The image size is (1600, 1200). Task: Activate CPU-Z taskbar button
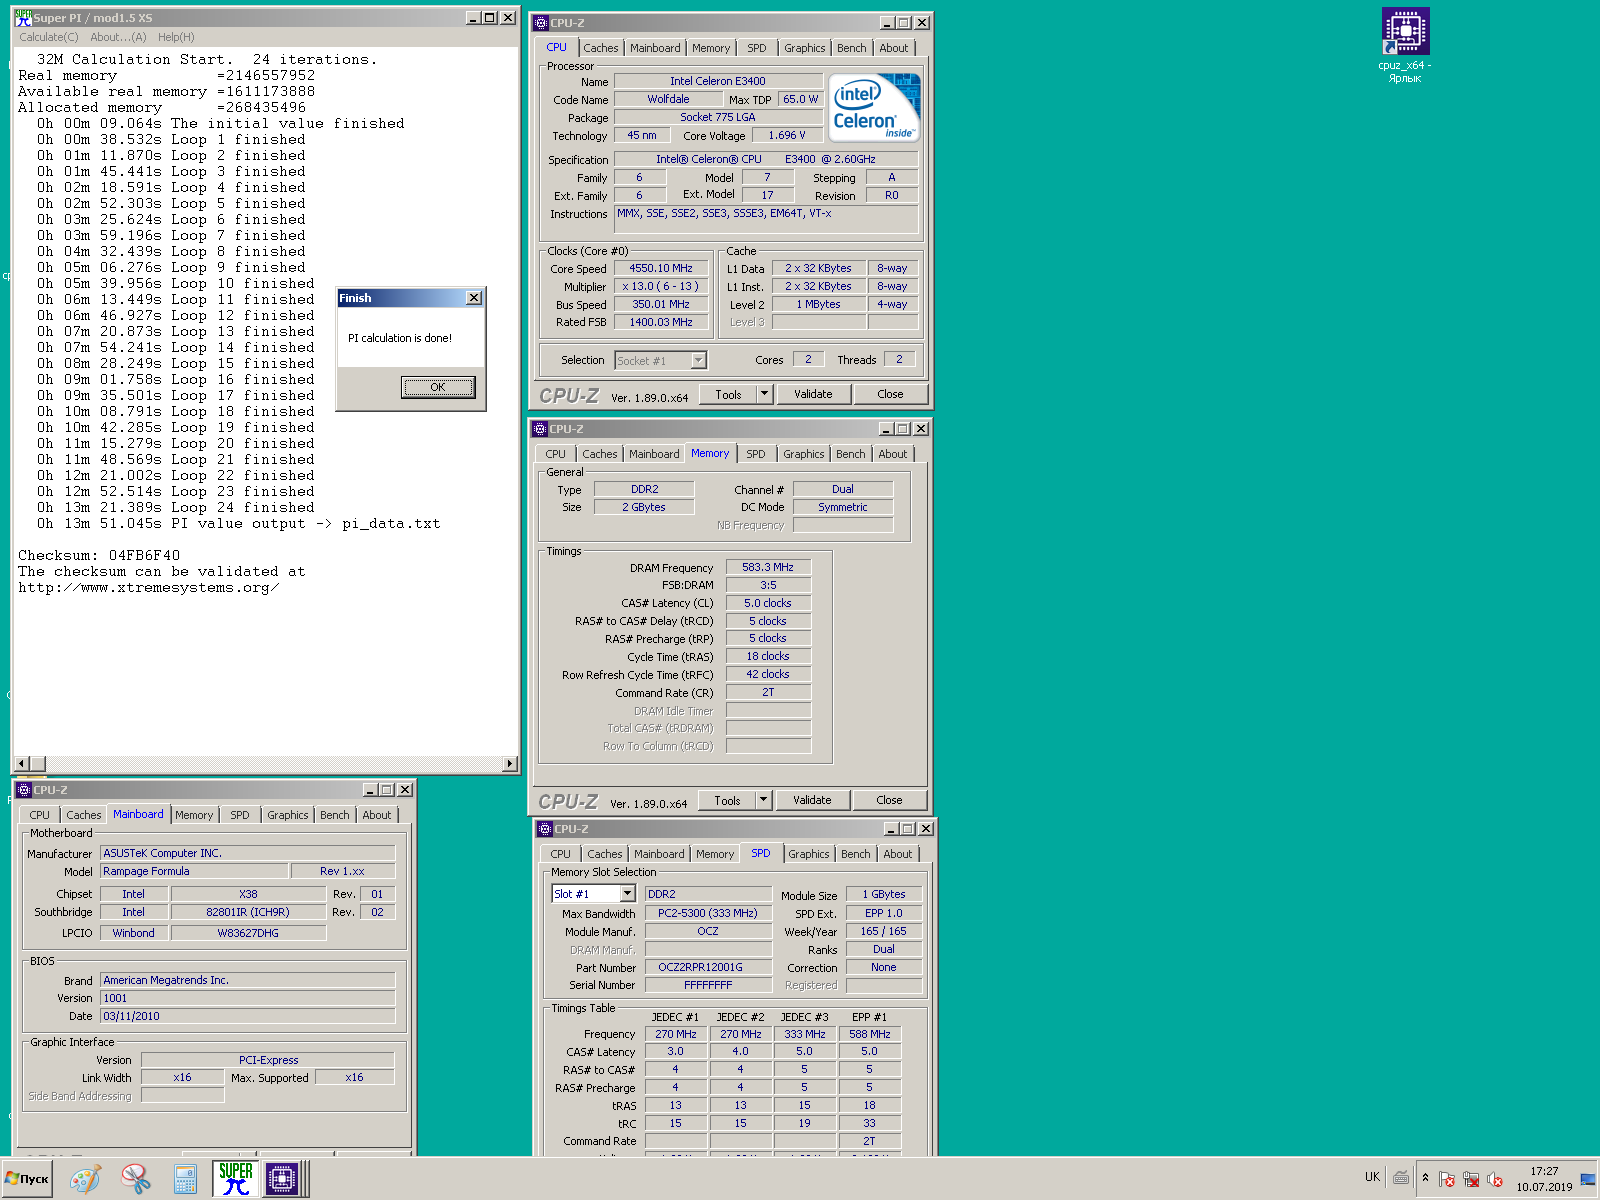282,1179
